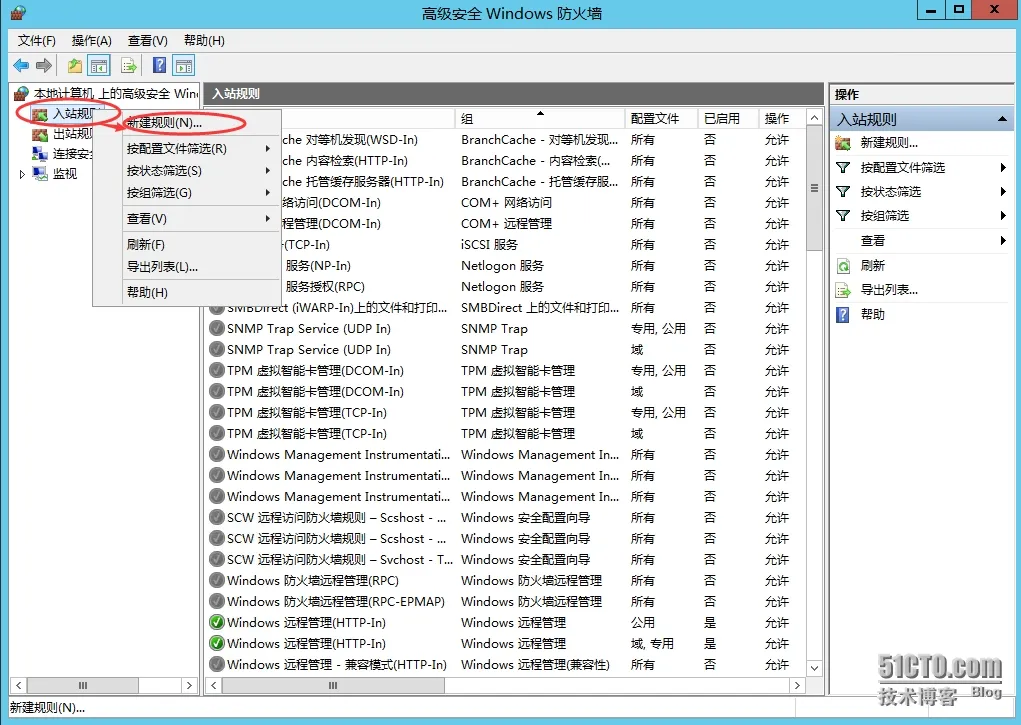Click the up-one-level folder toolbar icon

(x=75, y=66)
